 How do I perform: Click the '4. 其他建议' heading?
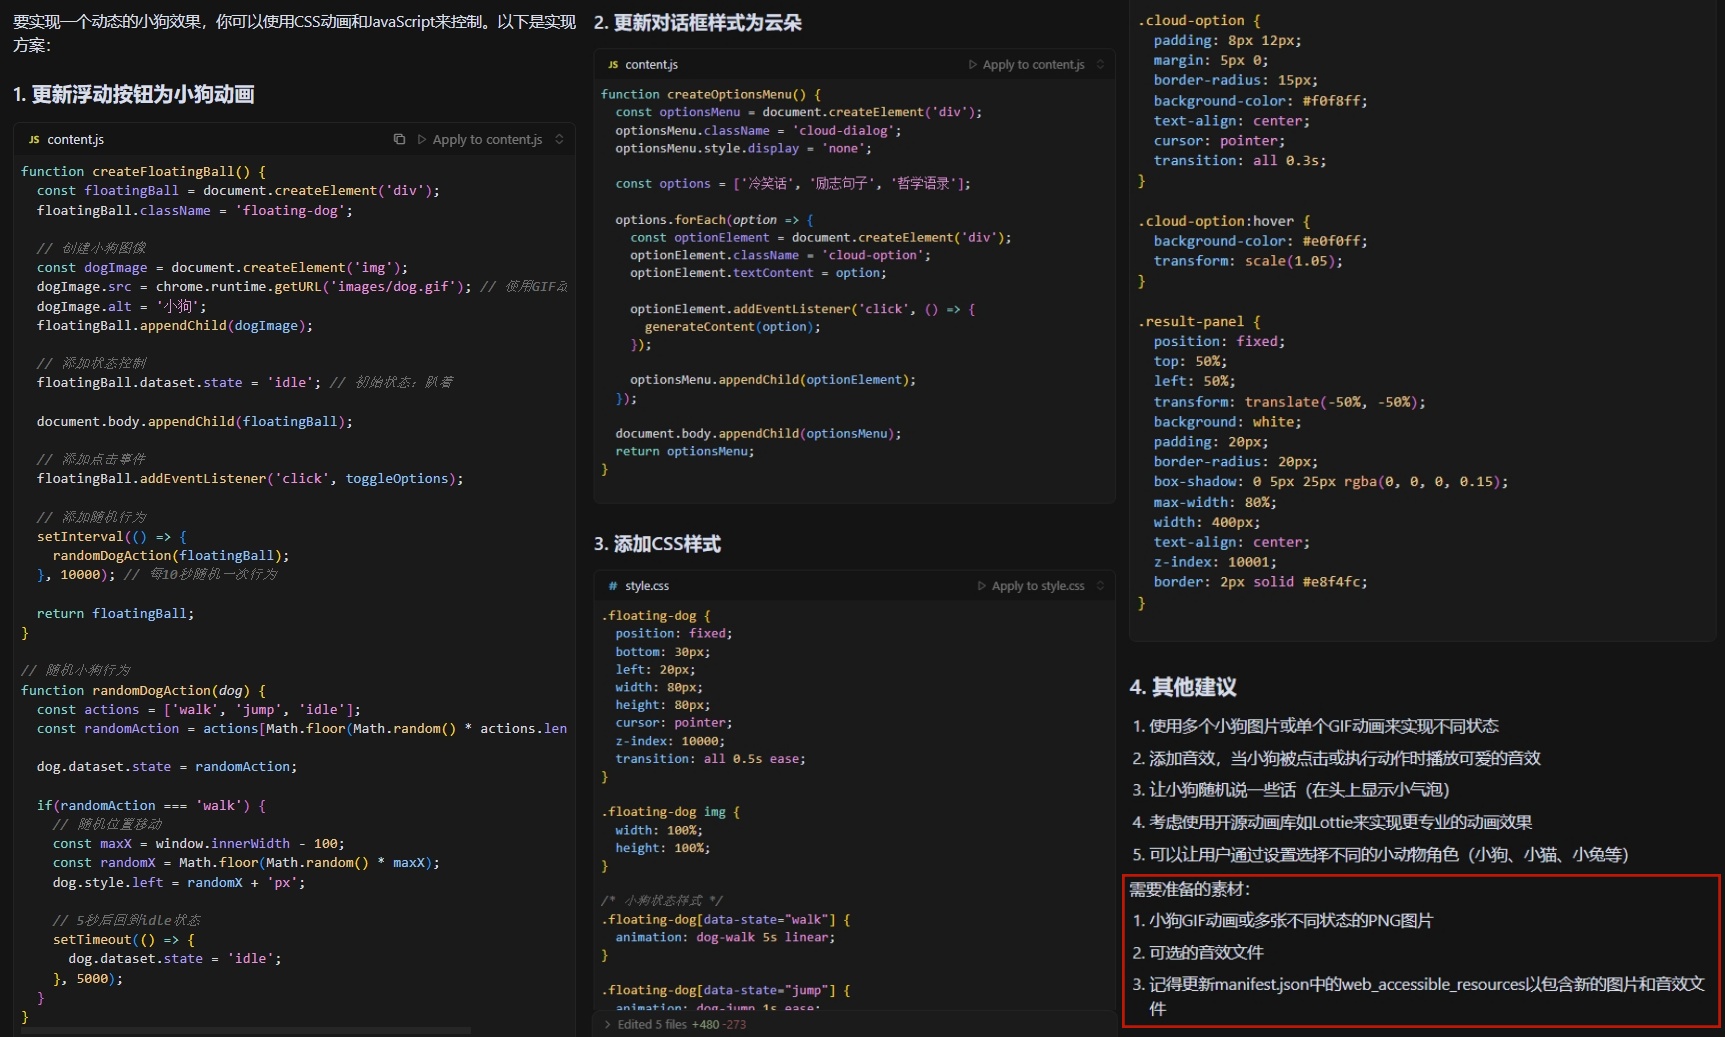coord(1183,687)
